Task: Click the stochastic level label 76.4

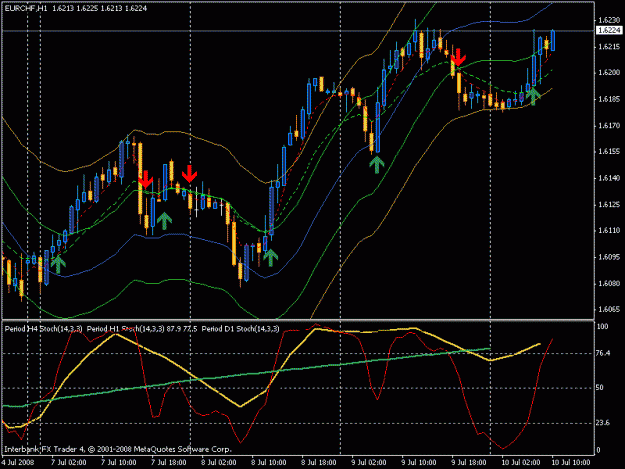Action: tap(603, 353)
